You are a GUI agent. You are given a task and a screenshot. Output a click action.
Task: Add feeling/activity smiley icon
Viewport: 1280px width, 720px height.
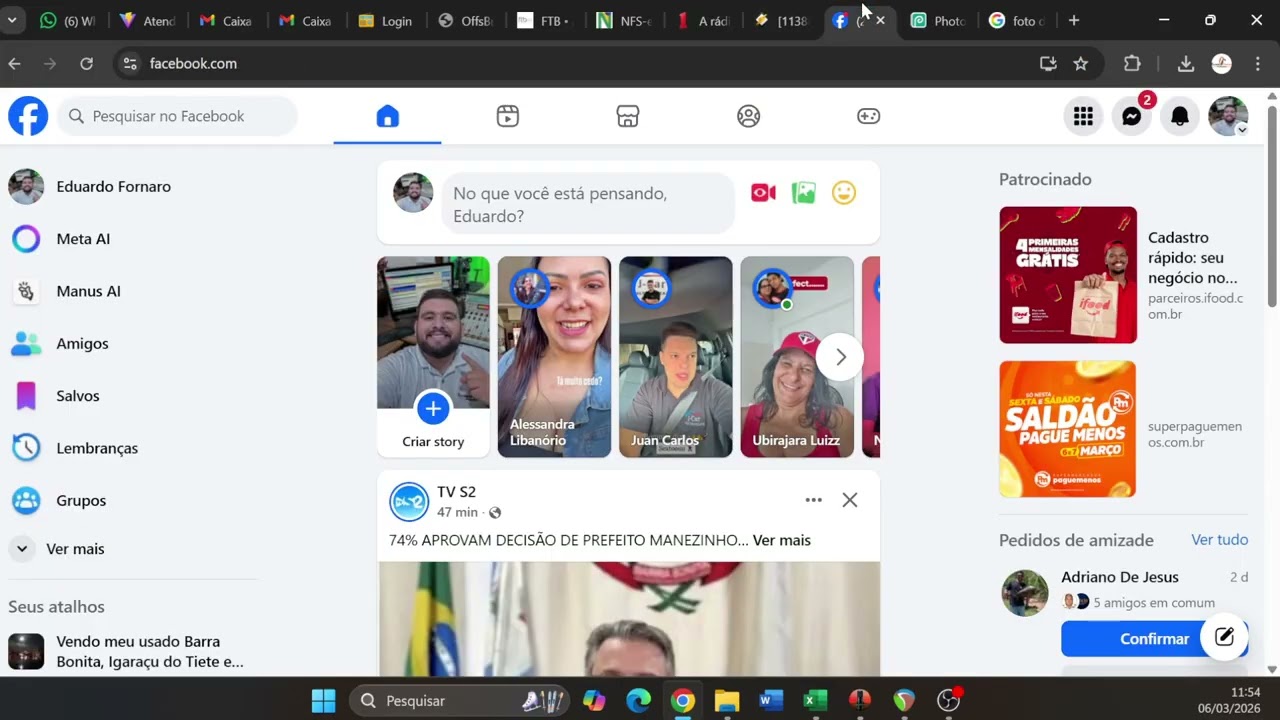point(844,193)
